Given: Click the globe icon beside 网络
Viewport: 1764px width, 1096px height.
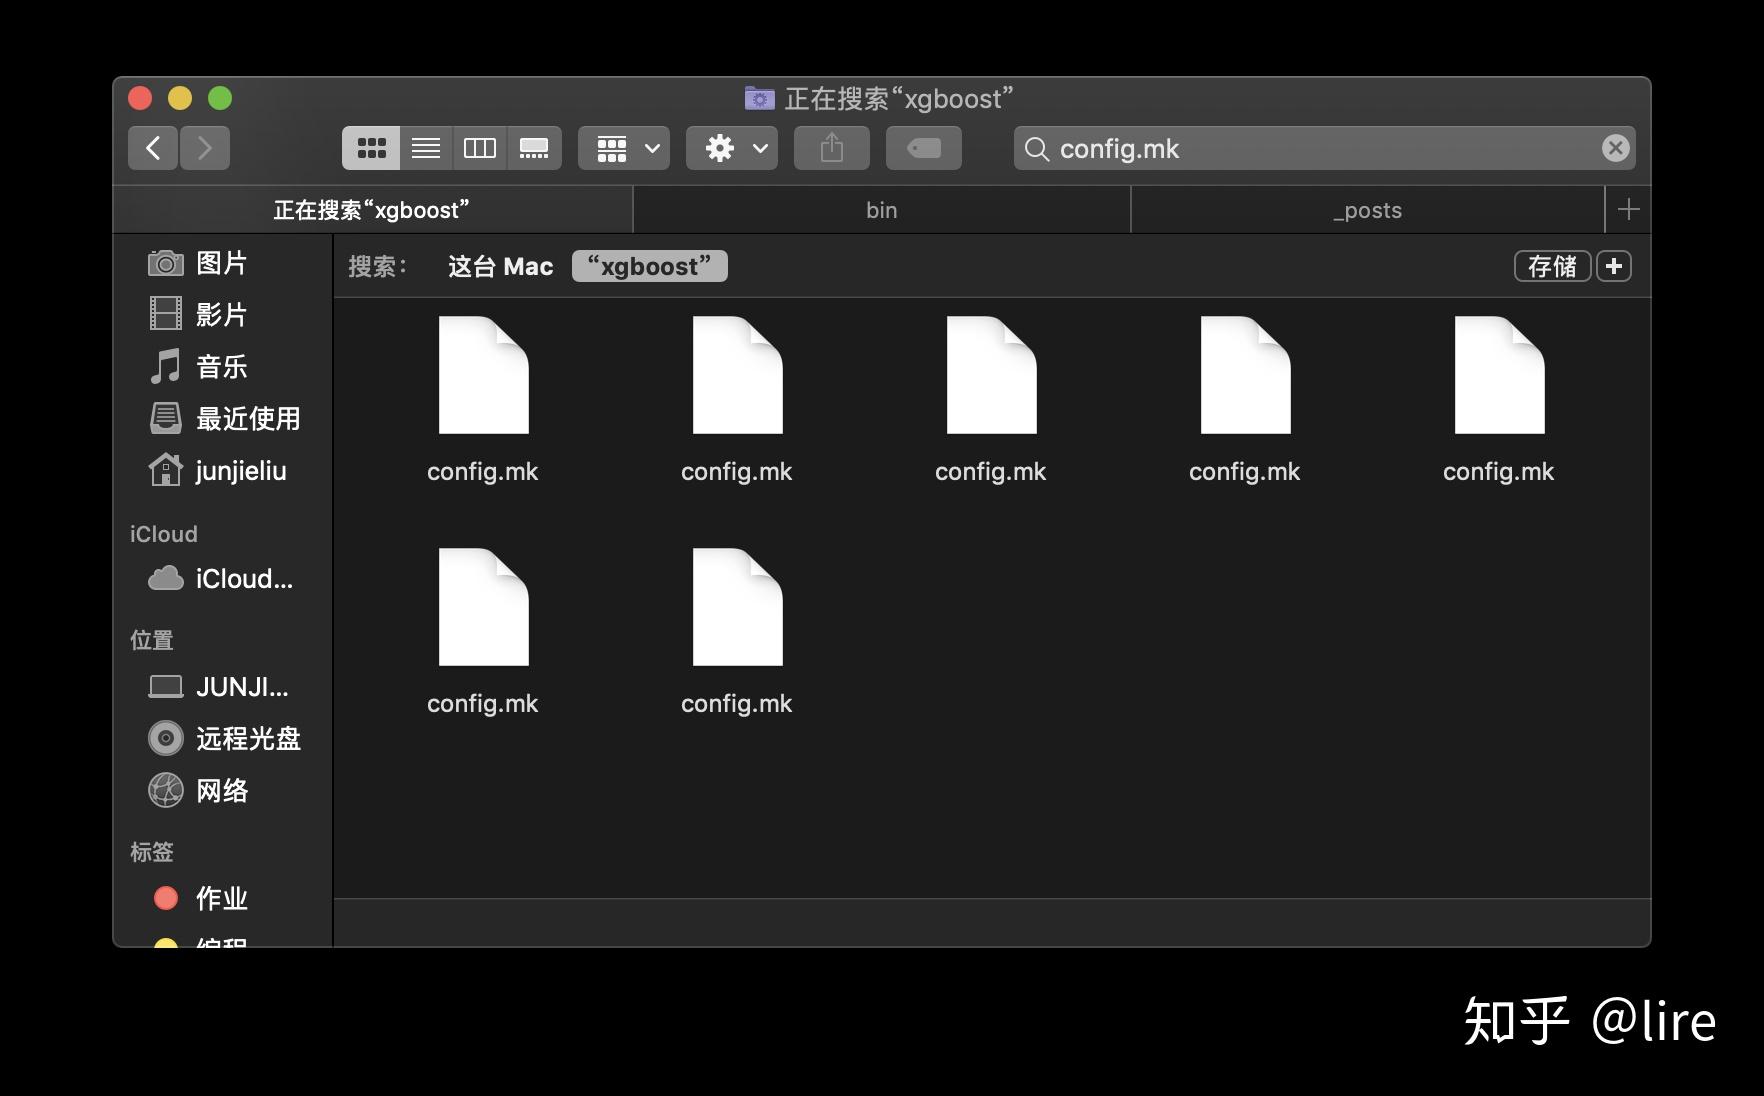Looking at the screenshot, I should click(x=166, y=790).
